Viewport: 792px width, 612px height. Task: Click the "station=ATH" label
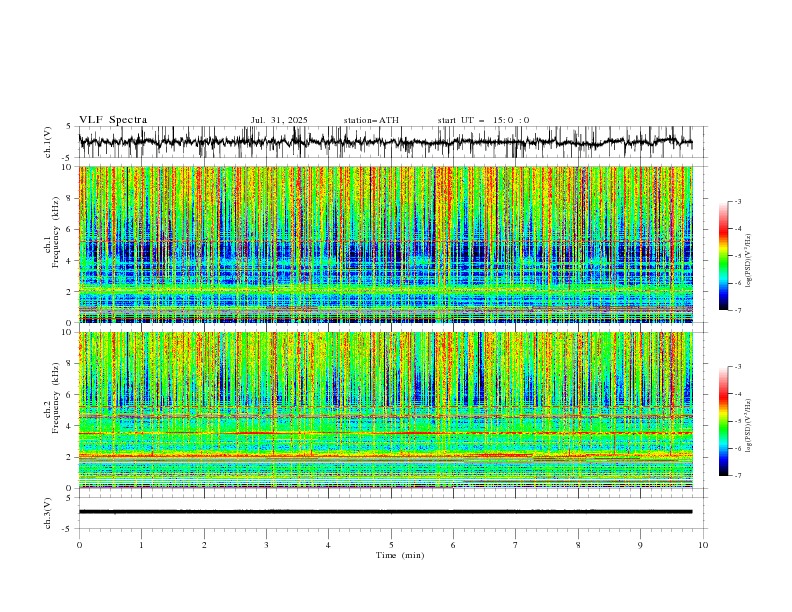click(371, 120)
